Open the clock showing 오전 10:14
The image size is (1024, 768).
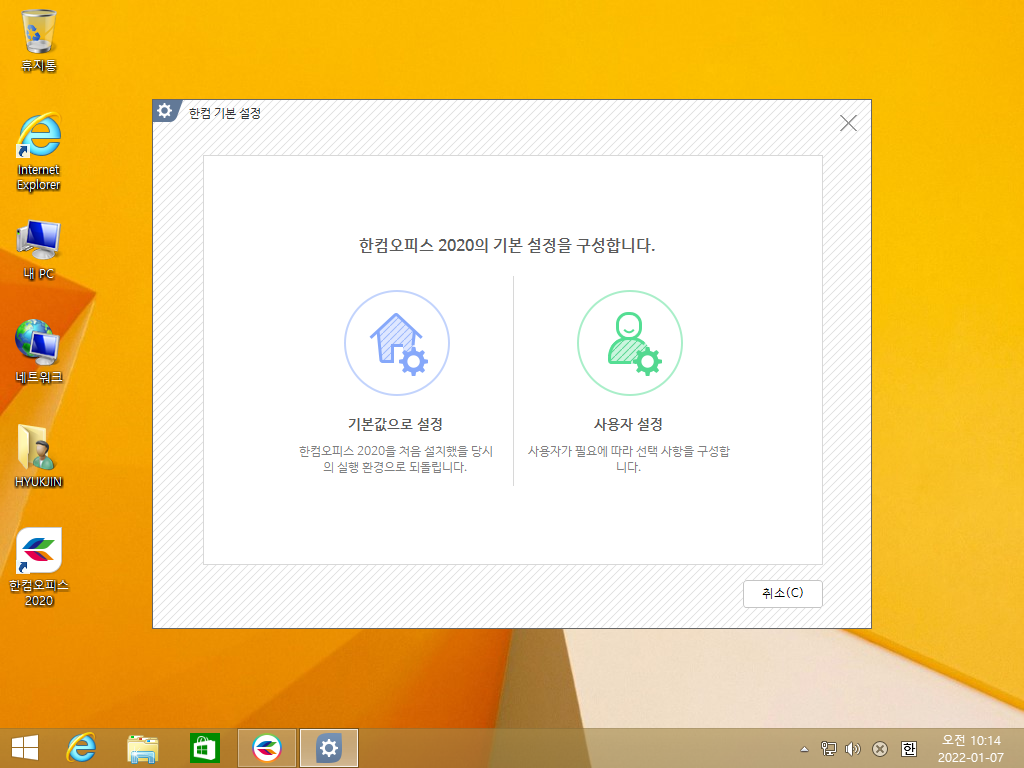coord(970,748)
